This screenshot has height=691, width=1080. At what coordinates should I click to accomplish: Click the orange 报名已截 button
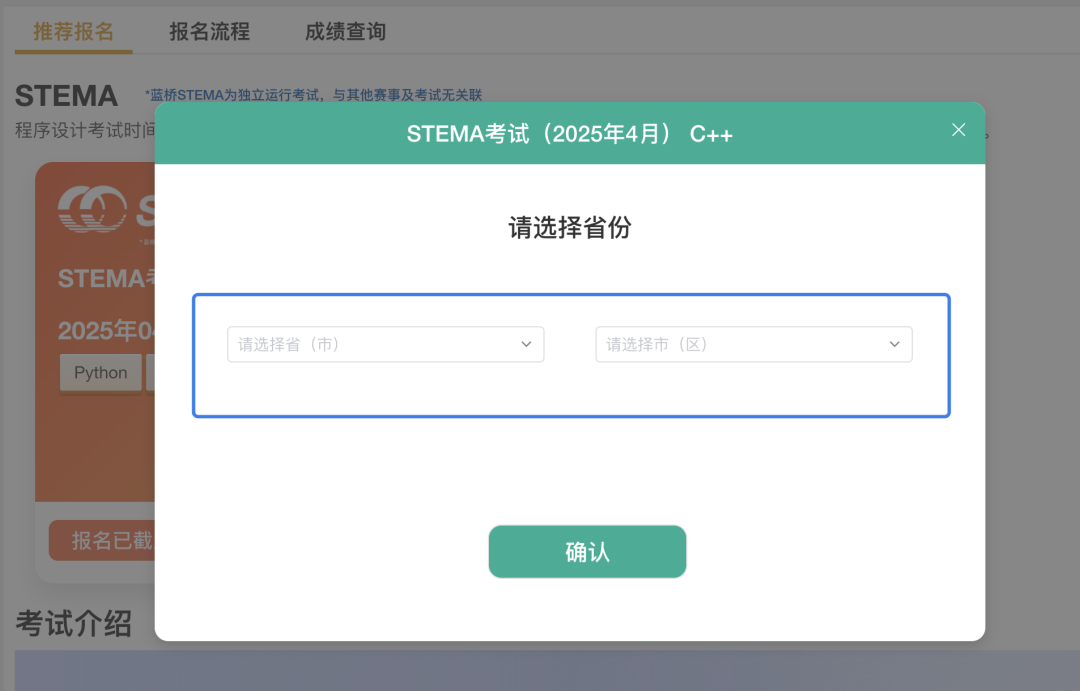tap(102, 541)
